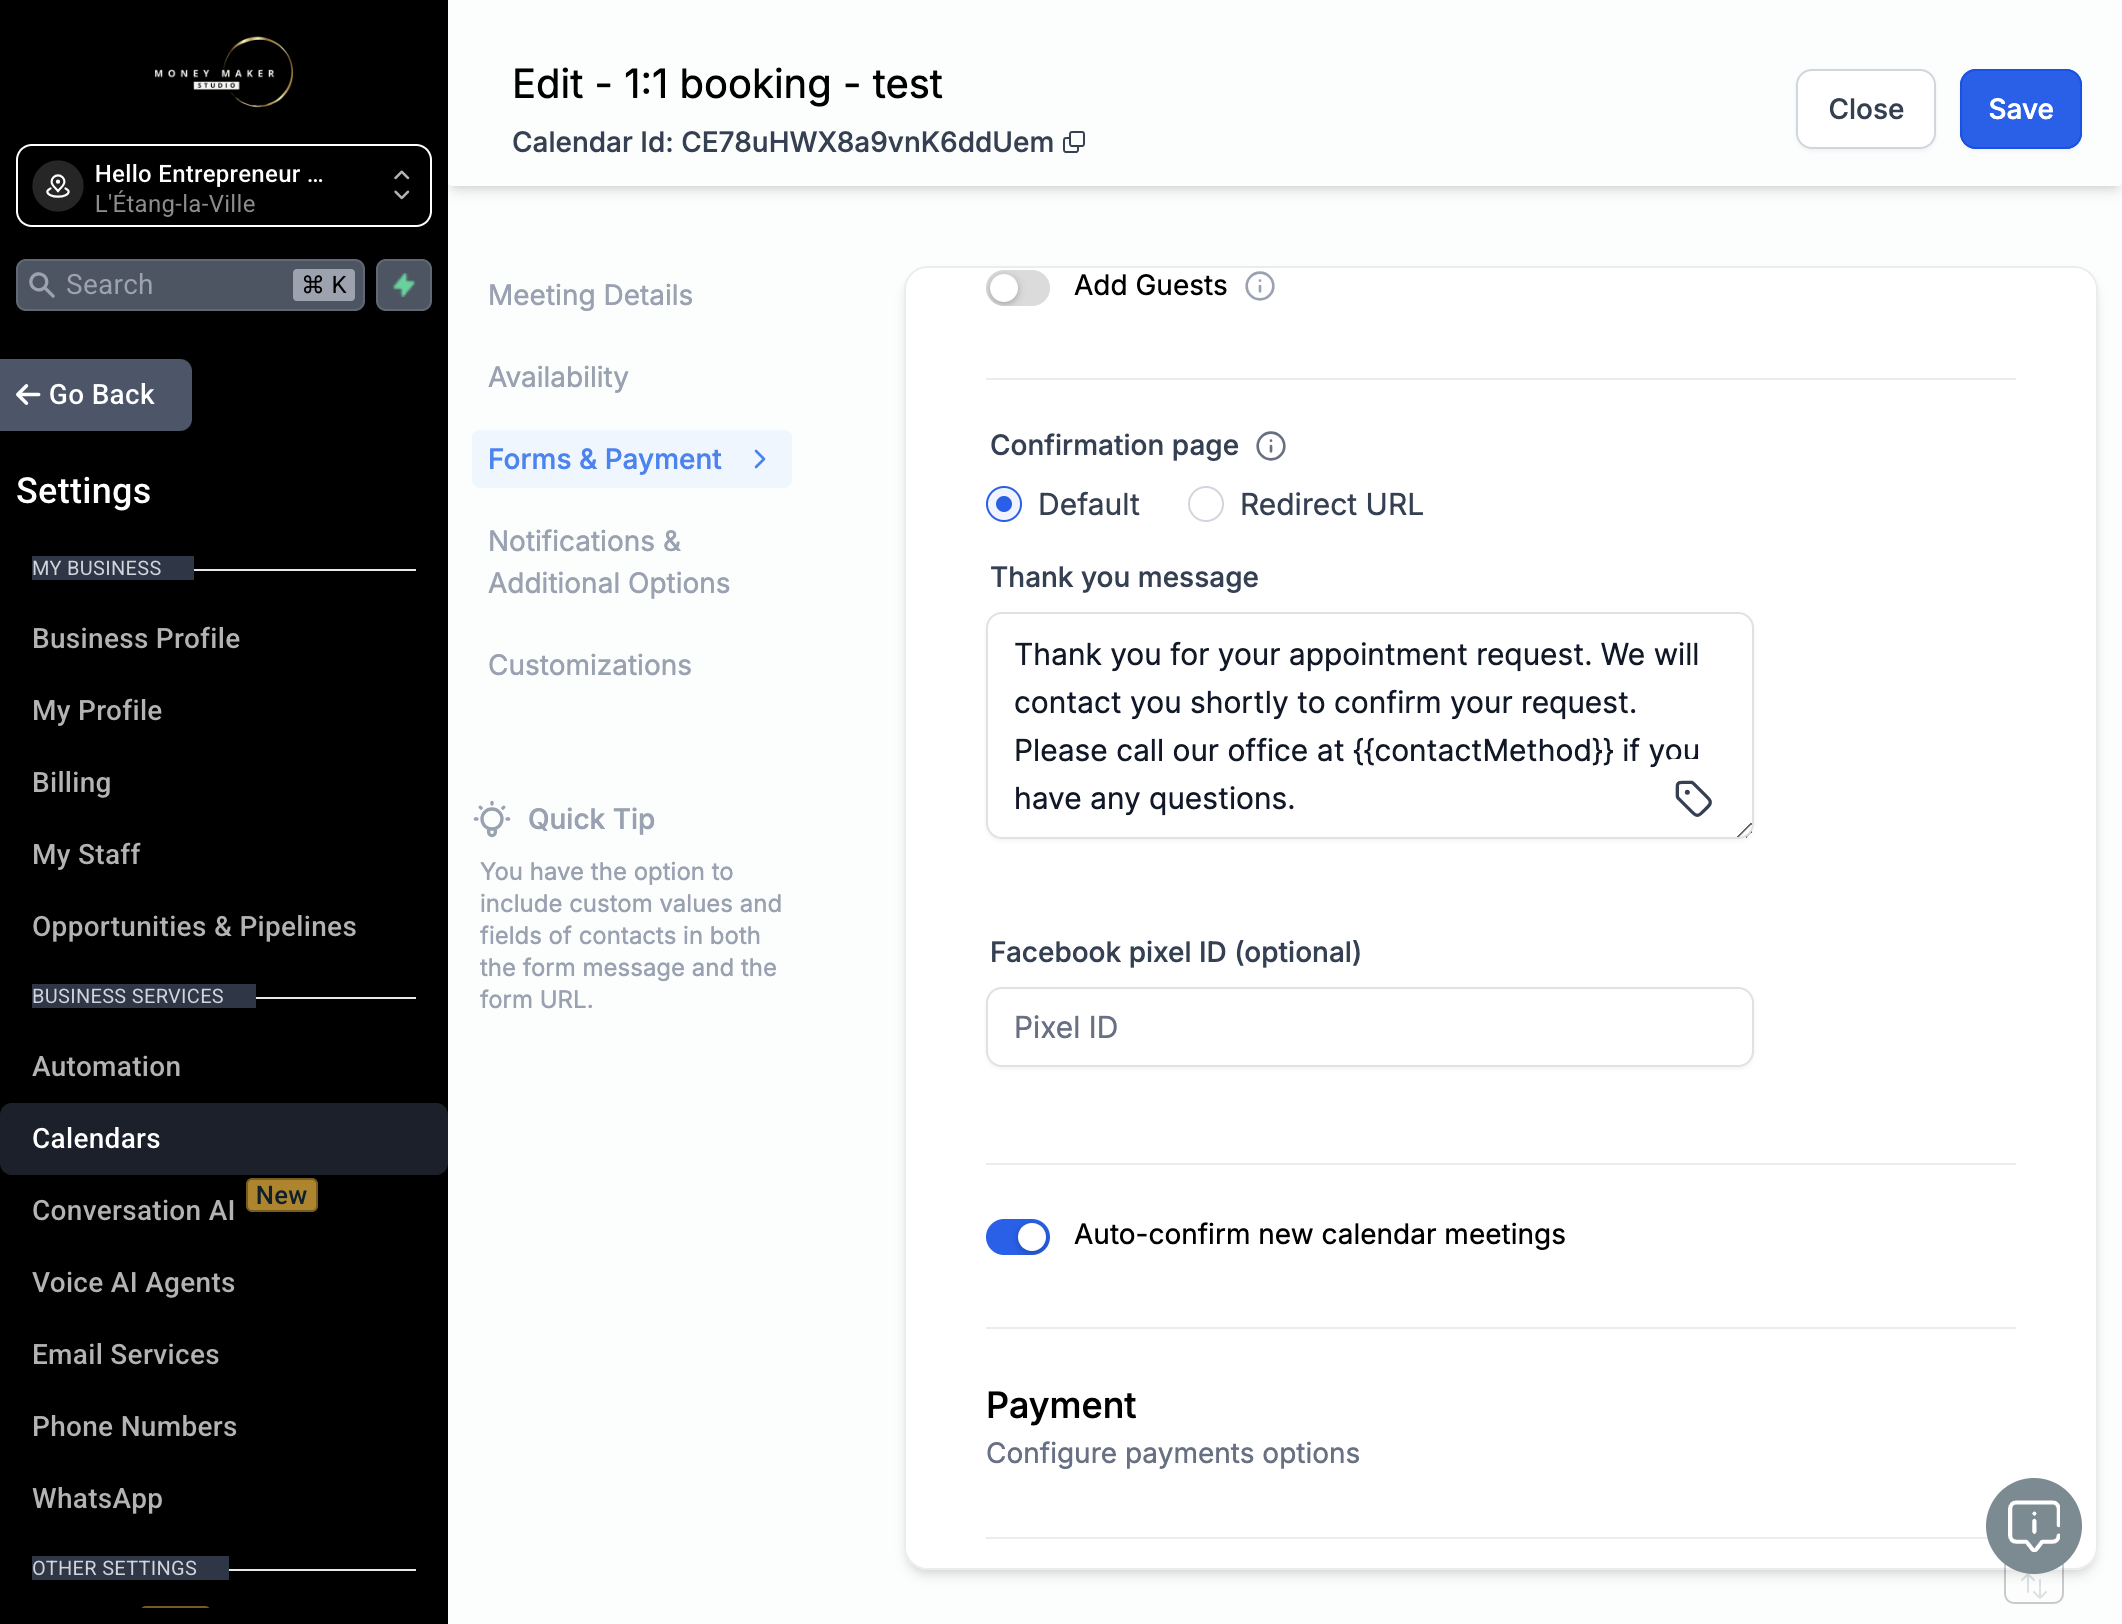Click into the Thank you message text area
The height and width of the screenshot is (1624, 2122).
coord(1369,726)
